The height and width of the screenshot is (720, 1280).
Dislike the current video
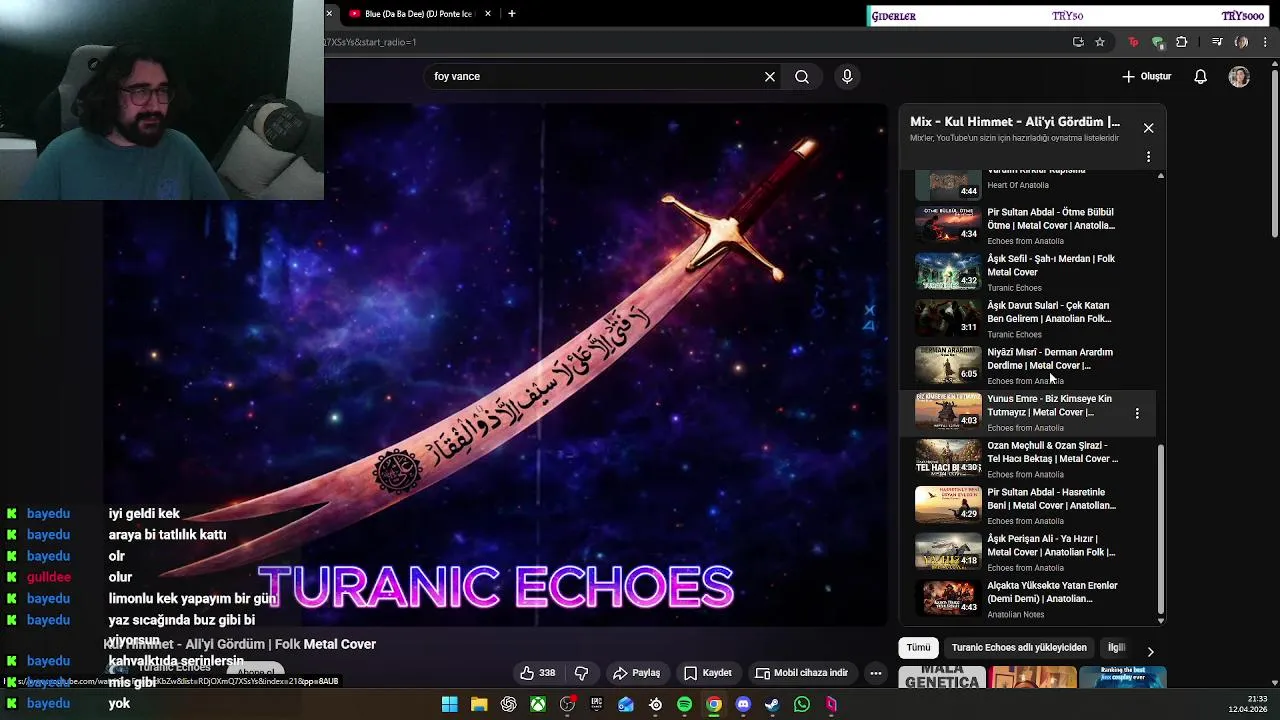pos(581,673)
